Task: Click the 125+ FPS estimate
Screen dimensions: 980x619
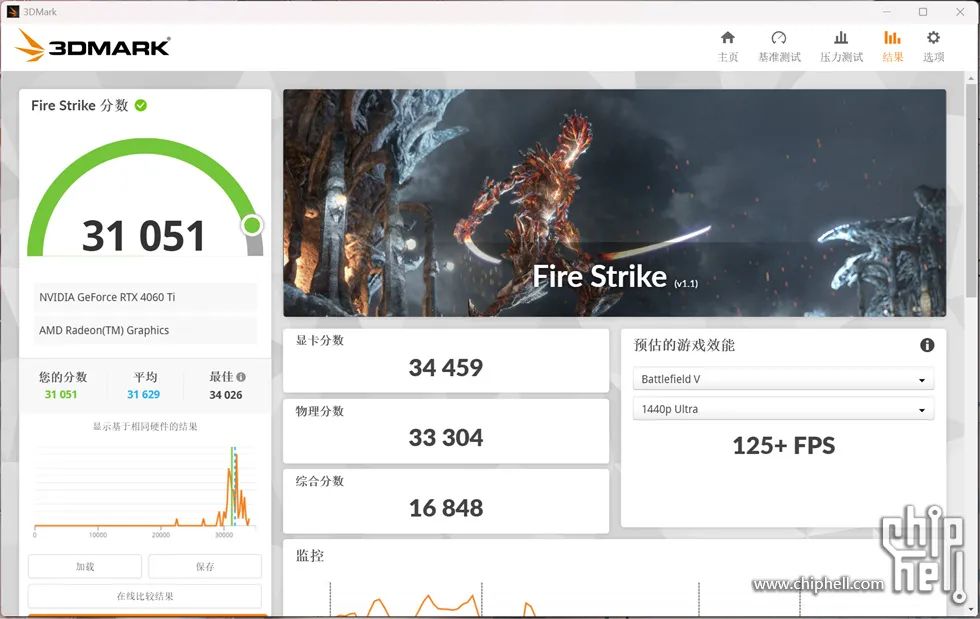Action: click(784, 446)
